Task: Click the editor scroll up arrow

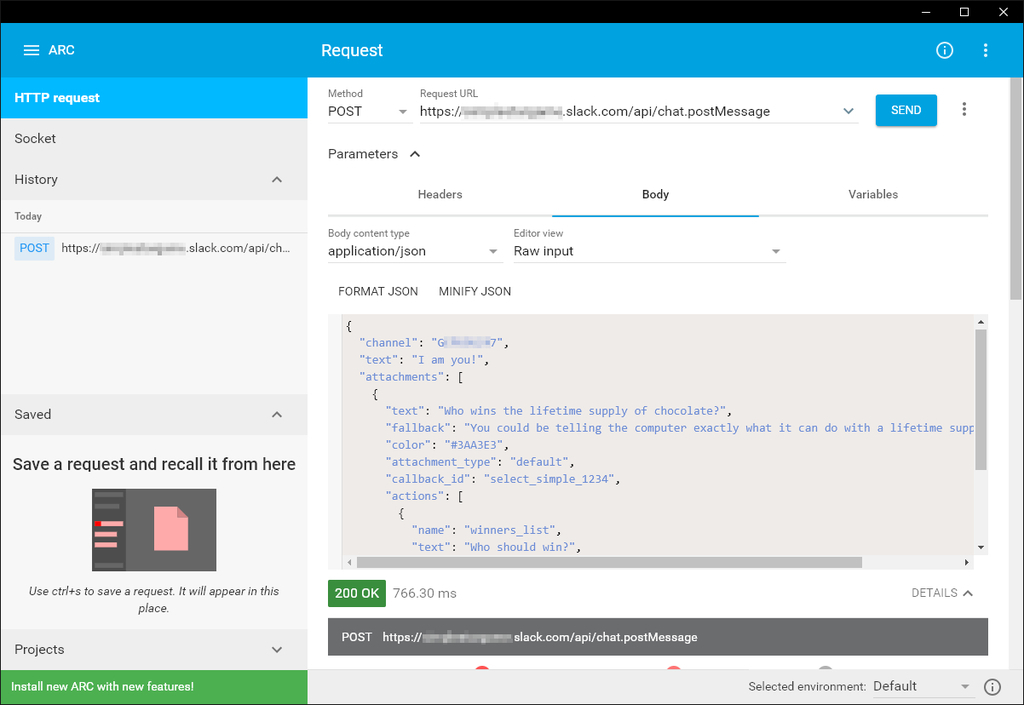Action: coord(980,322)
